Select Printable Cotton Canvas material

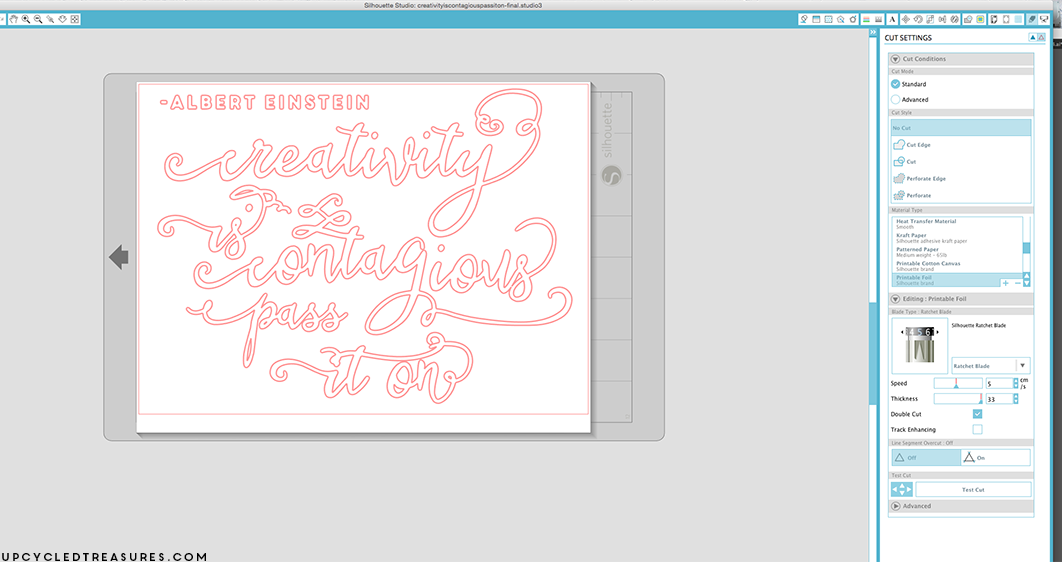957,266
